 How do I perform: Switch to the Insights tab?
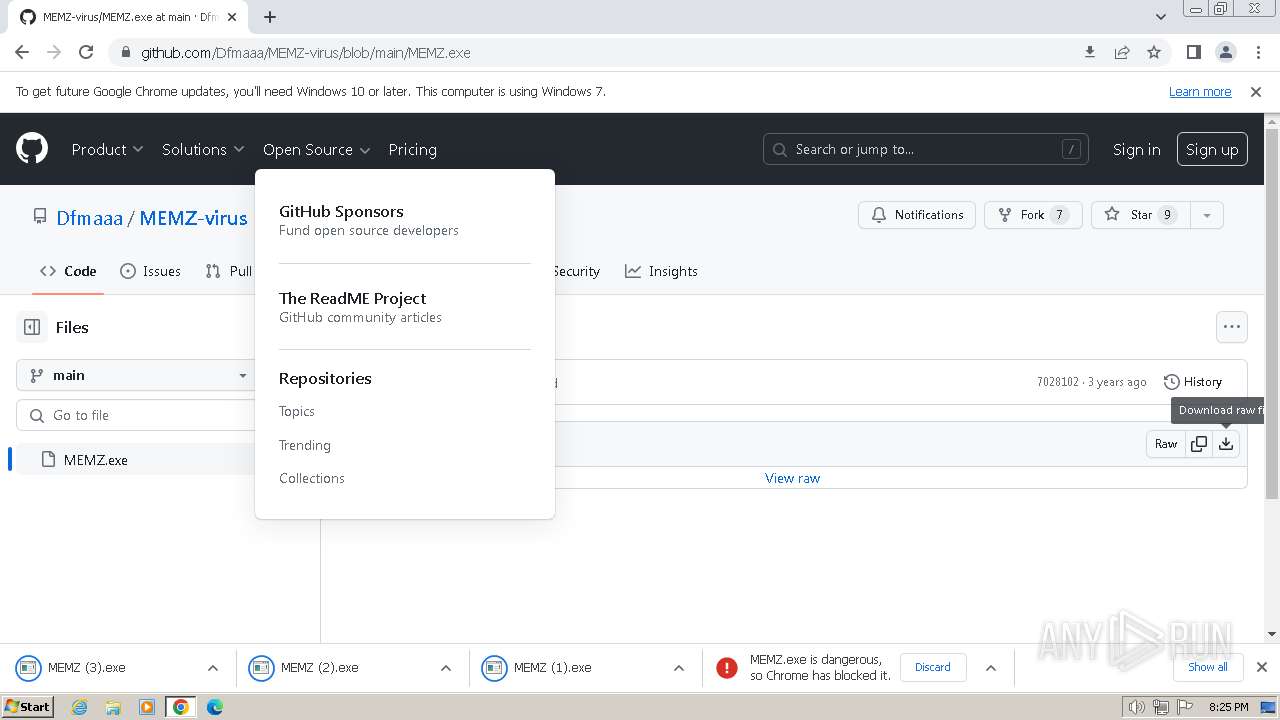point(661,271)
